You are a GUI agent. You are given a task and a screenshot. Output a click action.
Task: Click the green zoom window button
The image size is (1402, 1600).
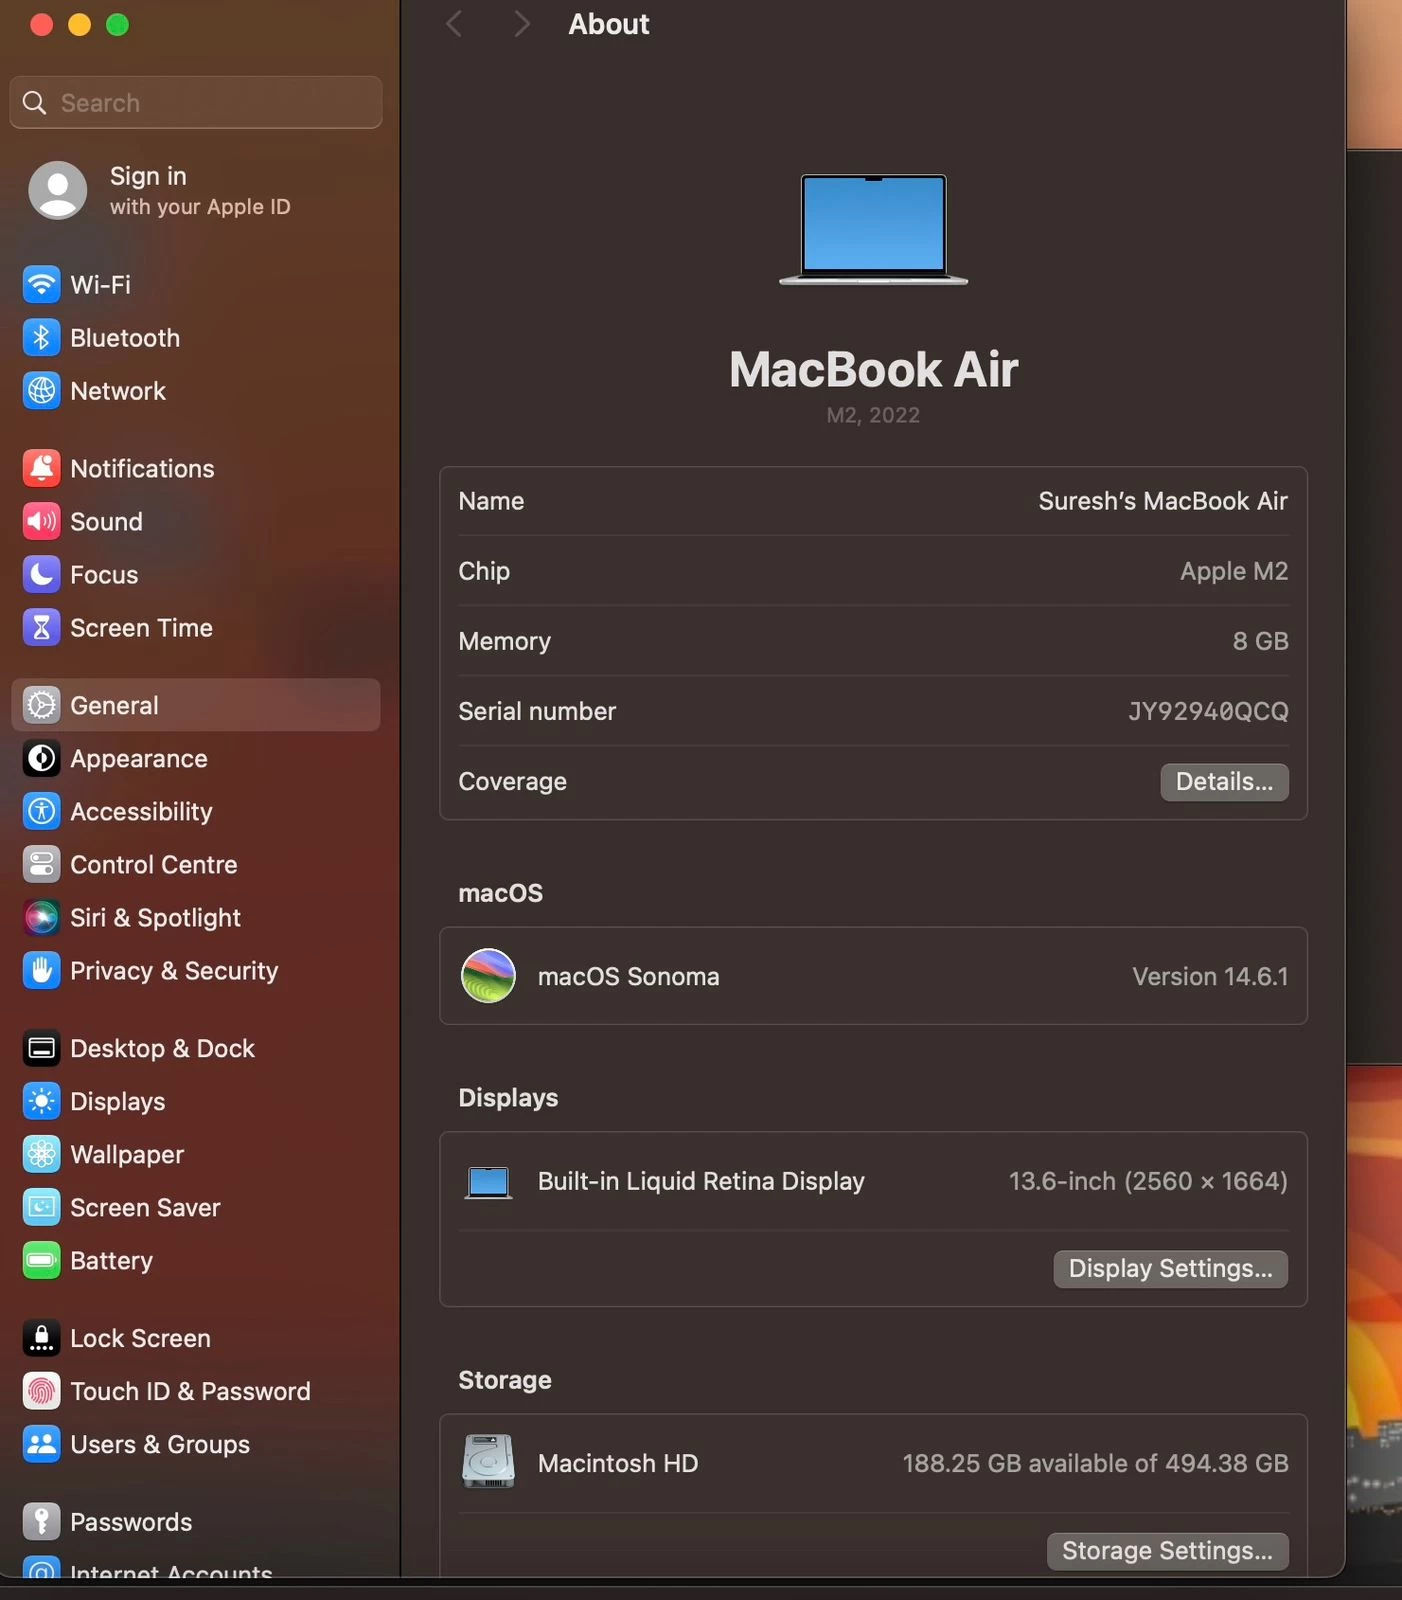tap(117, 25)
